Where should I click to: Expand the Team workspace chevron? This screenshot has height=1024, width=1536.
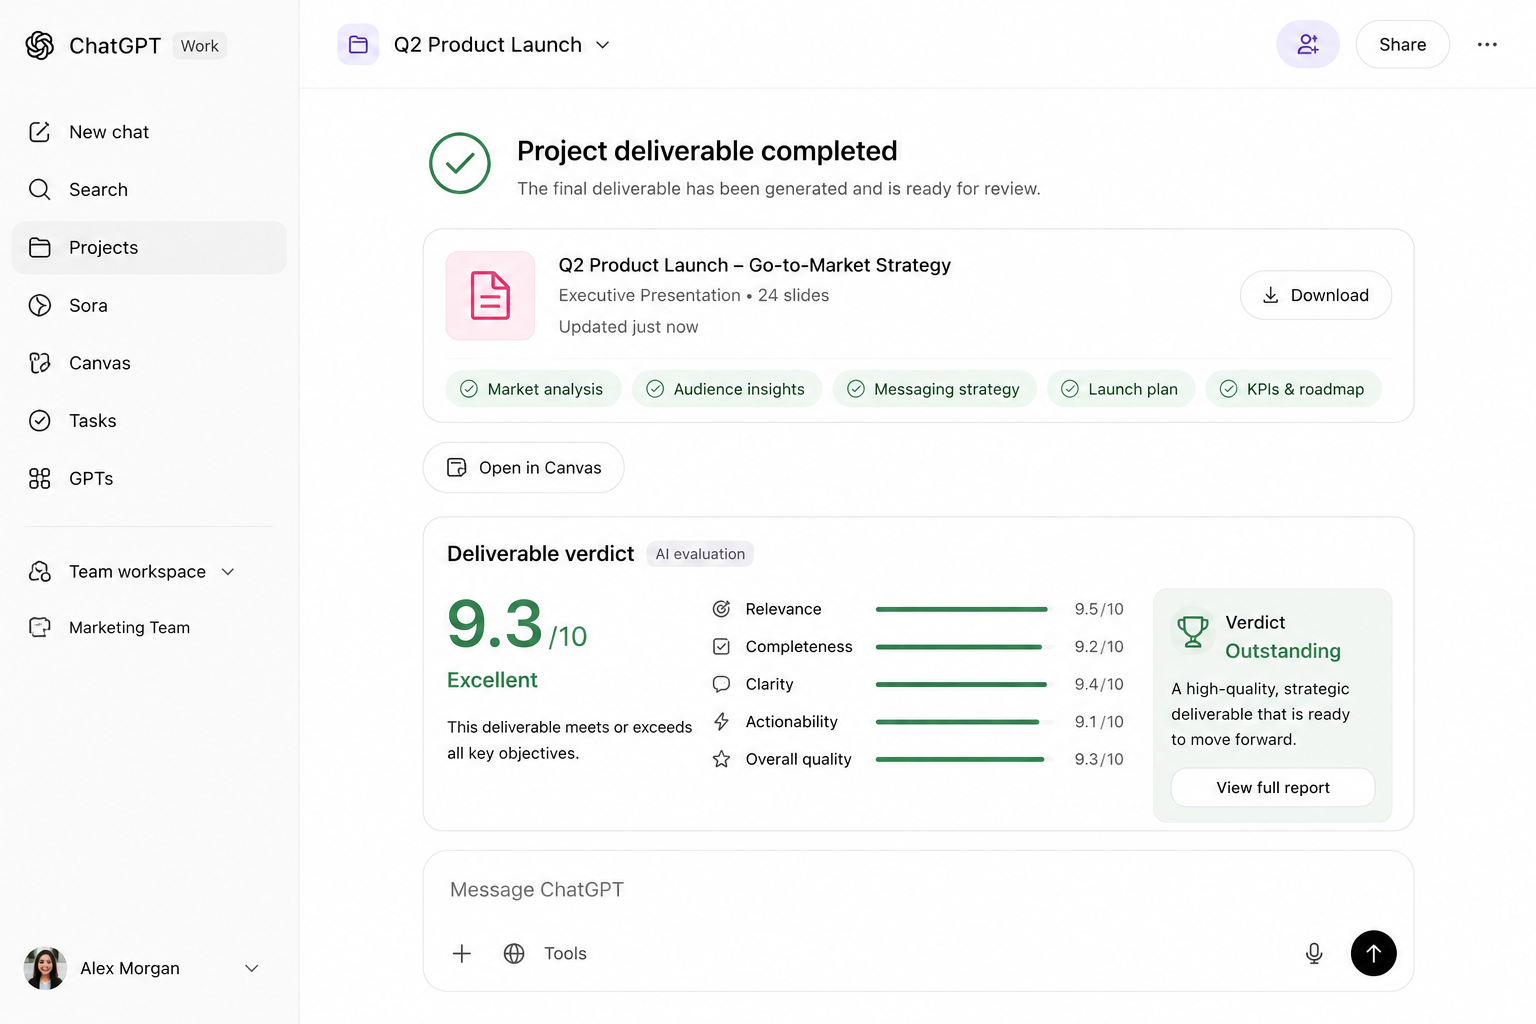pyautogui.click(x=228, y=572)
